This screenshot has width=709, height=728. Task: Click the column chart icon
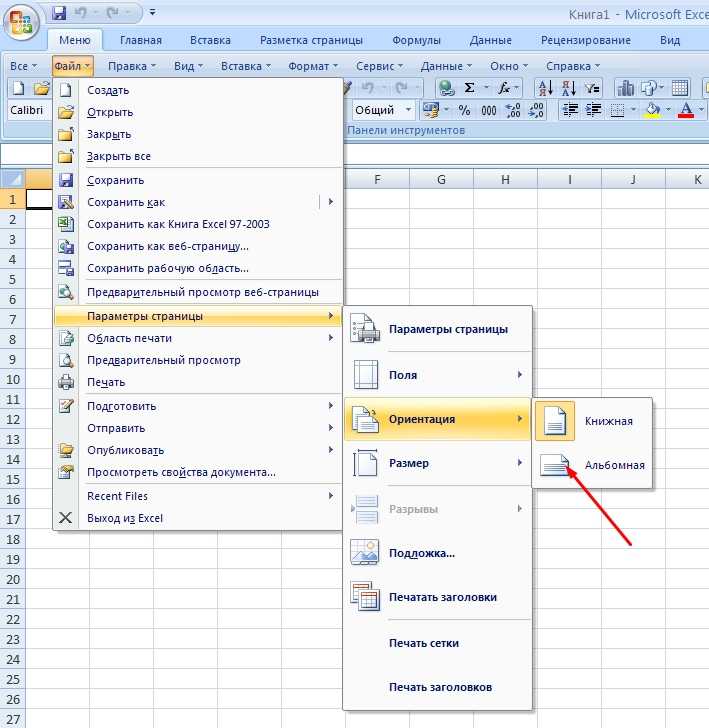coord(625,88)
